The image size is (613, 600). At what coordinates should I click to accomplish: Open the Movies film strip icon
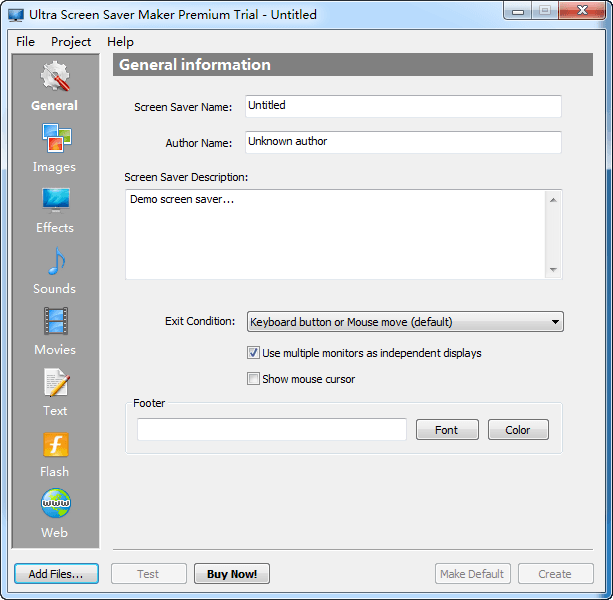(x=55, y=322)
